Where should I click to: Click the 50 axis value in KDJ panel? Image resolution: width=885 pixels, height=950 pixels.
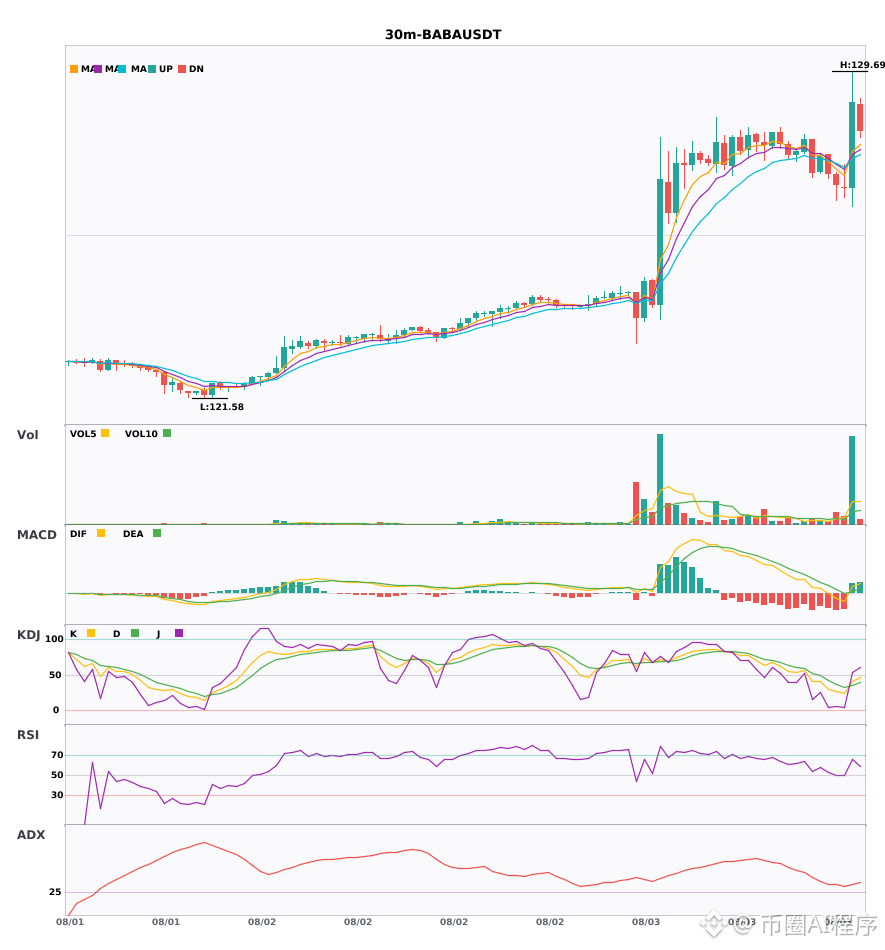55,675
